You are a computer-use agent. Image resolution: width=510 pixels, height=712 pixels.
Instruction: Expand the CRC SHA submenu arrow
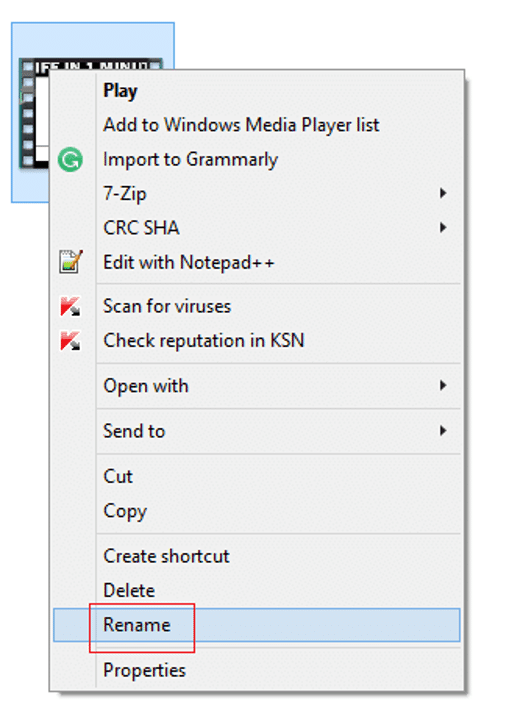443,227
